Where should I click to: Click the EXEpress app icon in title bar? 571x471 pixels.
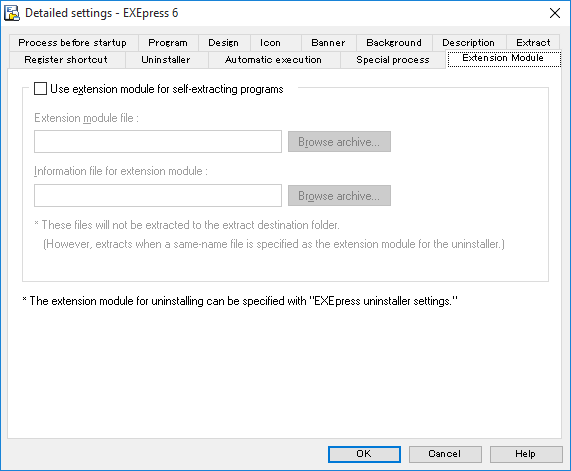(12, 13)
